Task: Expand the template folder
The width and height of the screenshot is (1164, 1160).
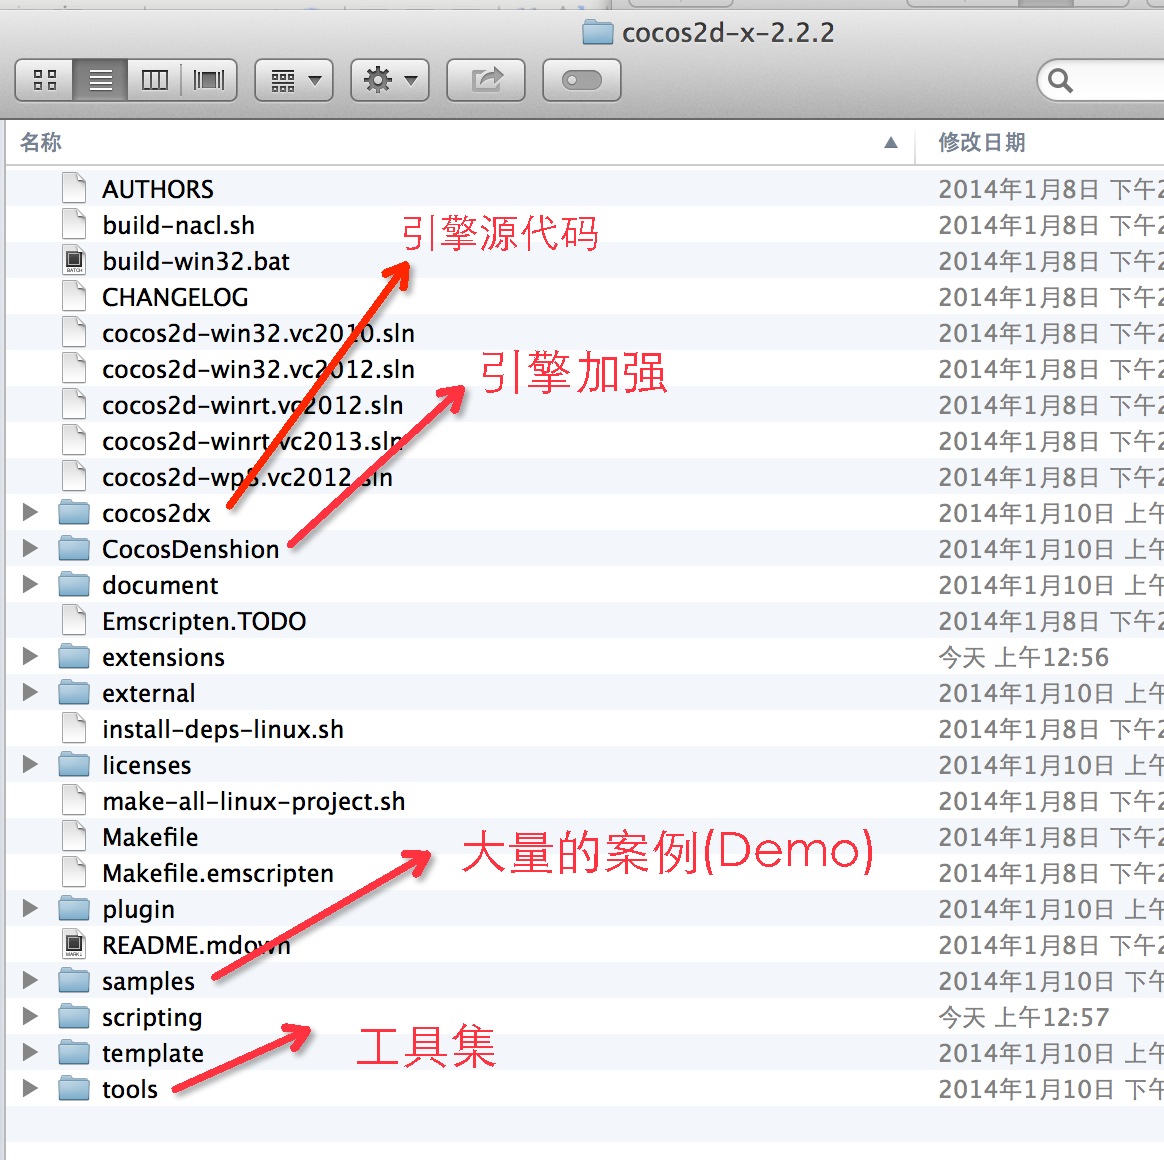Action: (30, 1052)
